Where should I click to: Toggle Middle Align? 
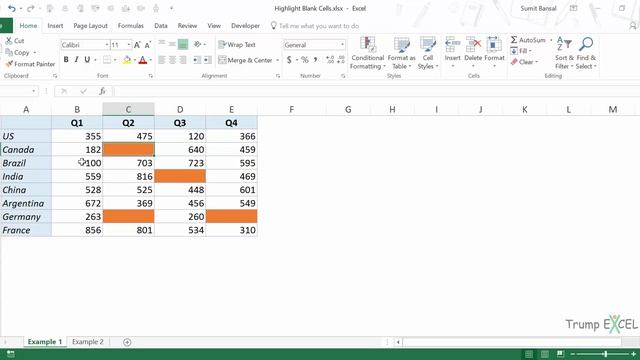click(x=172, y=44)
